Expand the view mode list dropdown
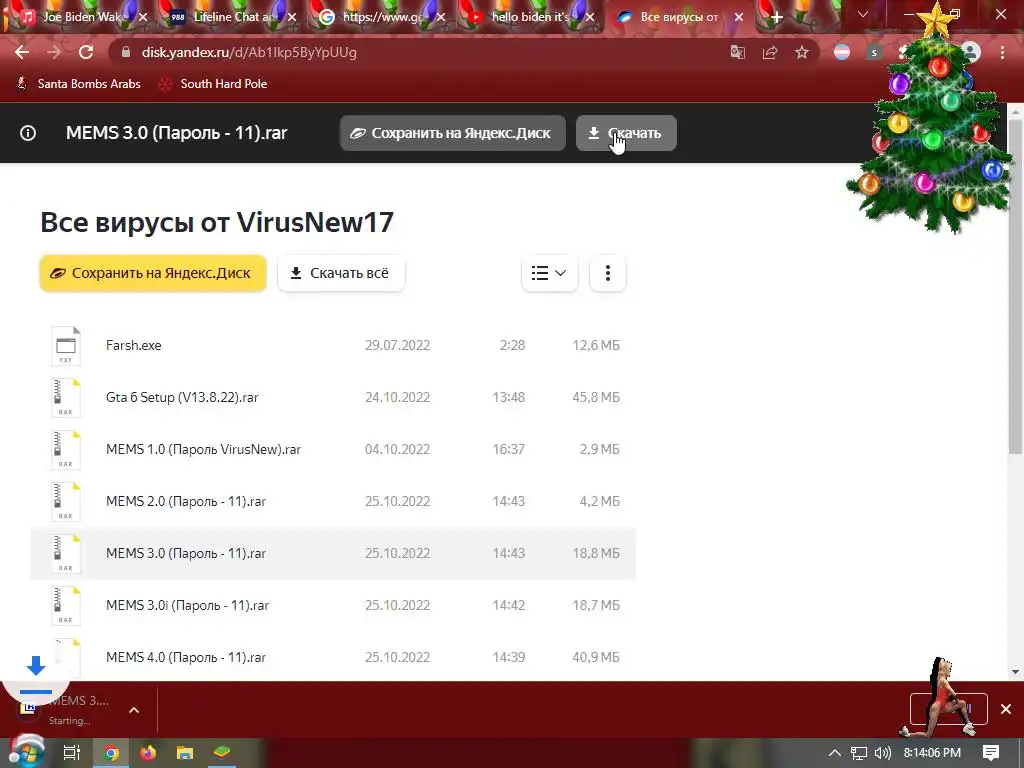Image resolution: width=1024 pixels, height=768 pixels. [x=549, y=273]
